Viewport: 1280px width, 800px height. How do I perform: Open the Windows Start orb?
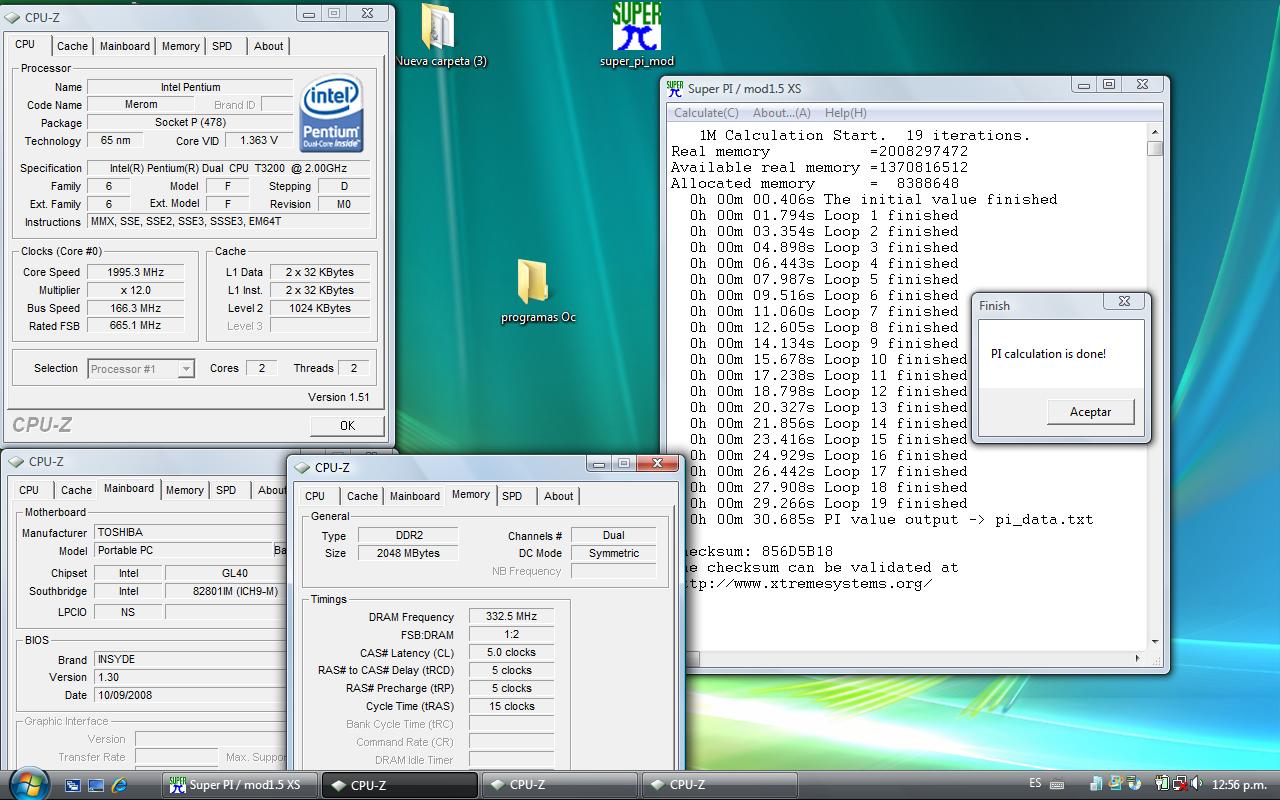click(x=27, y=783)
